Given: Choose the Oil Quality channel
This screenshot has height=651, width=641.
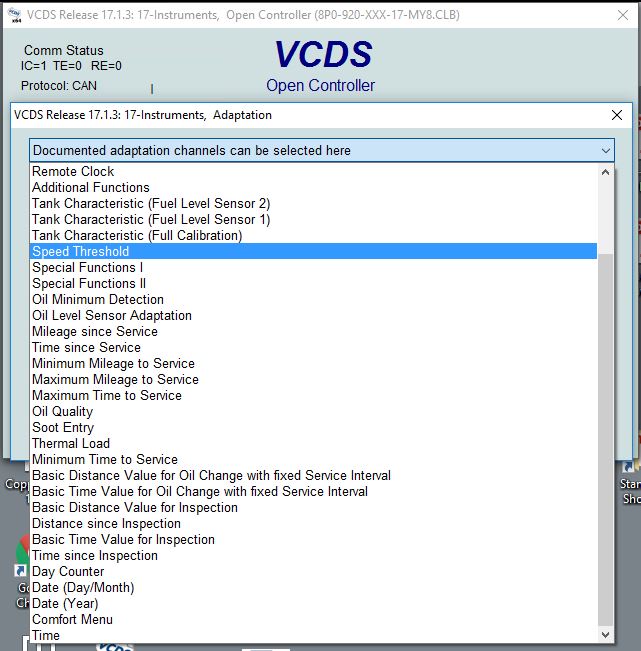Looking at the screenshot, I should tap(313, 411).
